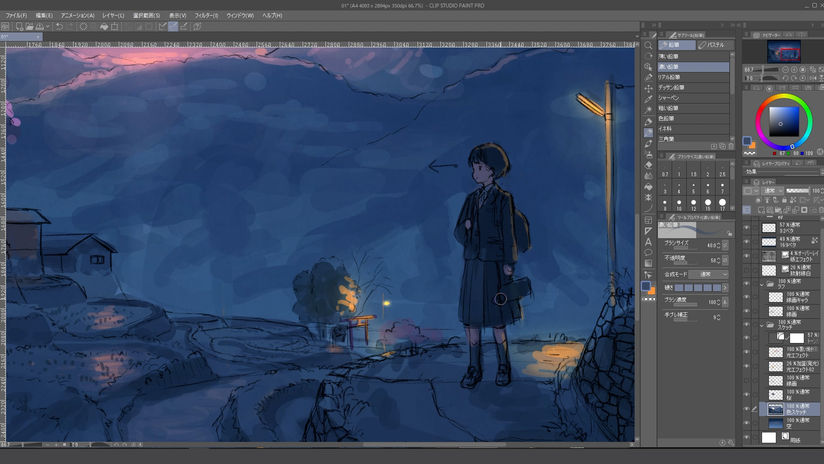Select the Eyedropper tool in tool palette
The image size is (824, 464).
pos(648,99)
